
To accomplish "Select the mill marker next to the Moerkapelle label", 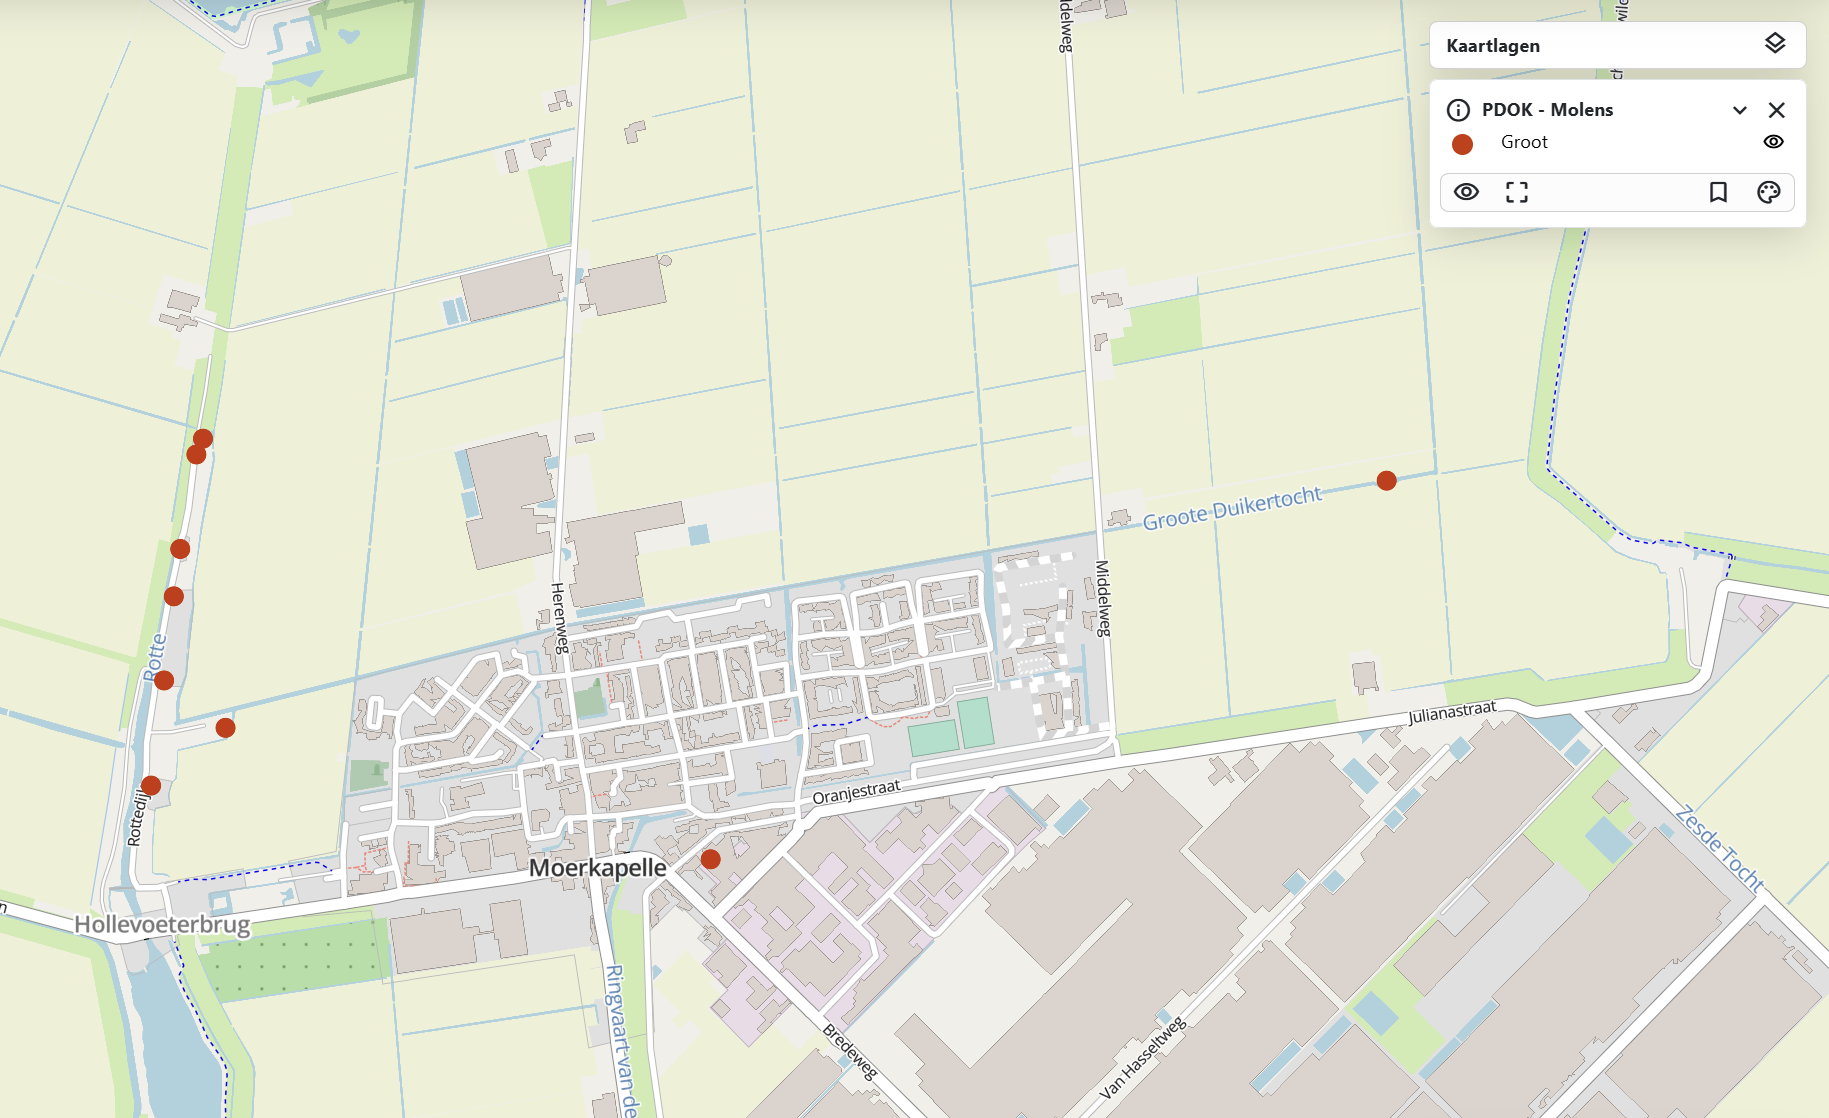I will (710, 859).
